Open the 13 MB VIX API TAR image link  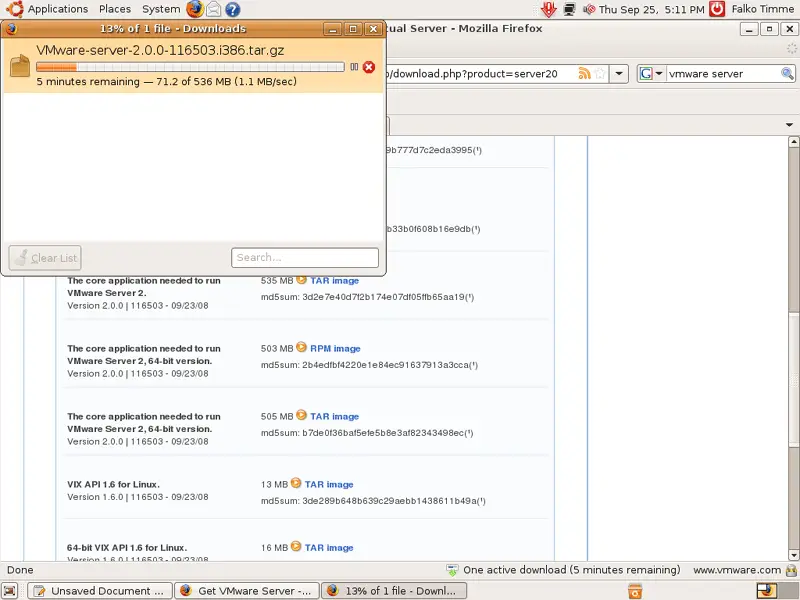tap(329, 484)
